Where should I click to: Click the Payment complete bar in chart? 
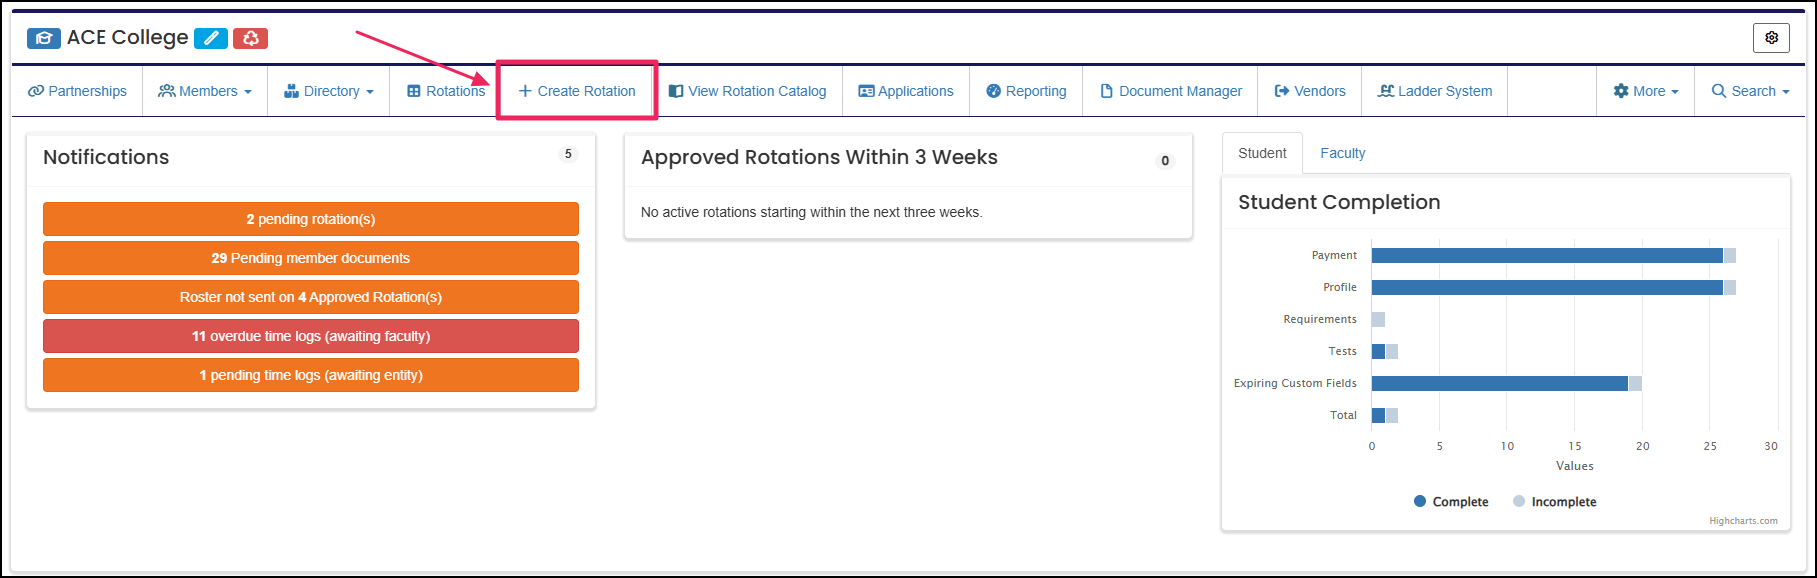coord(1547,255)
